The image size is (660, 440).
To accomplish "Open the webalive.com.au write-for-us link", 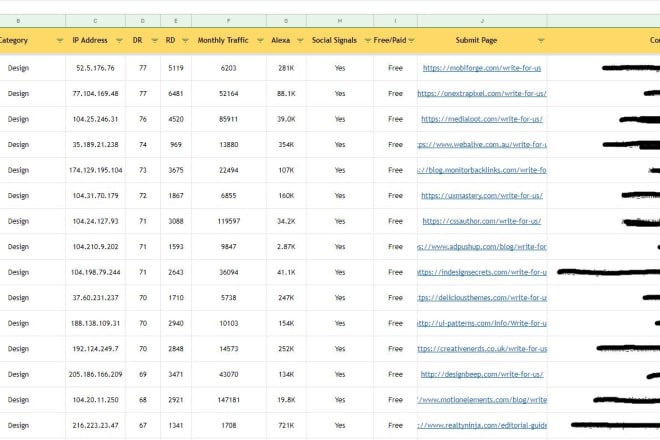I will (482, 144).
